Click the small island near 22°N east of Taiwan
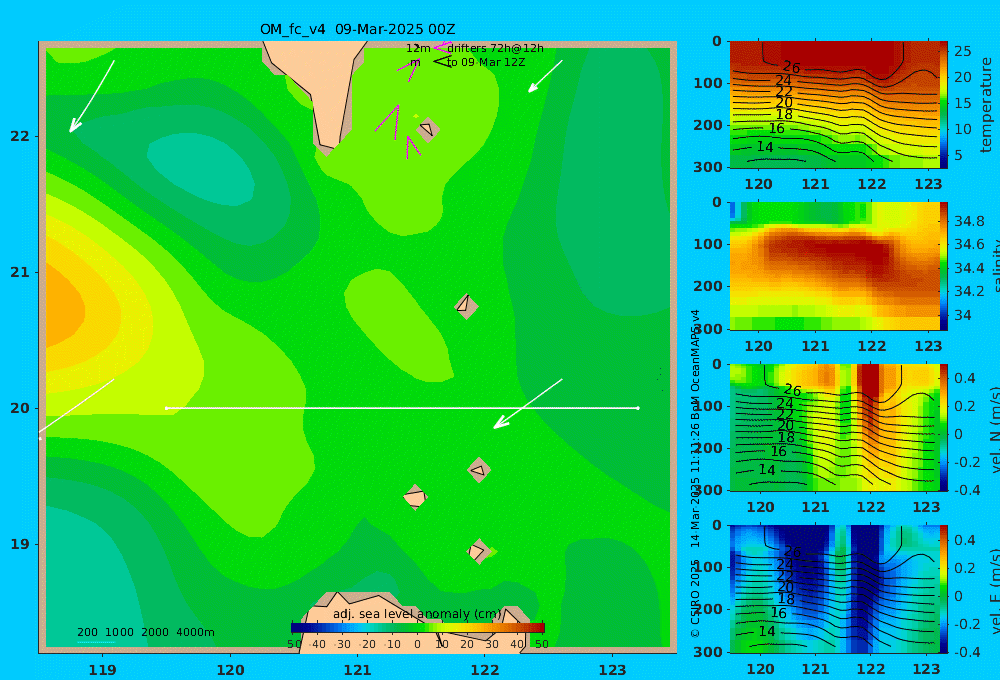1000x680 pixels. click(428, 129)
